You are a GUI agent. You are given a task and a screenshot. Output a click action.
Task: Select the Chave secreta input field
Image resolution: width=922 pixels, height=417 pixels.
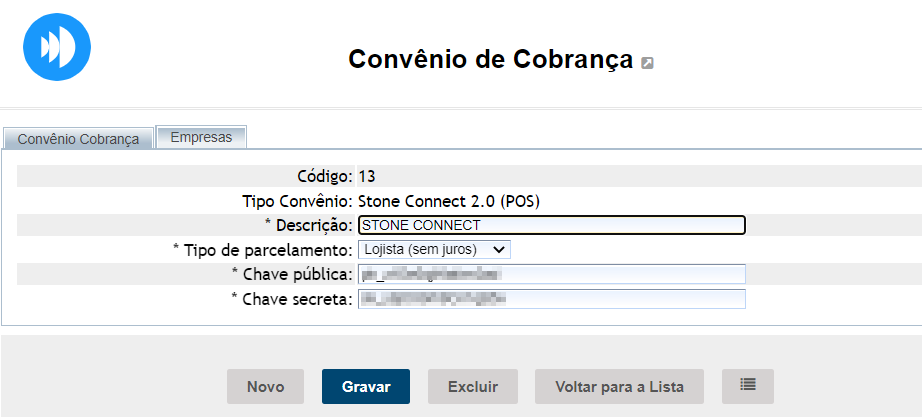[551, 299]
